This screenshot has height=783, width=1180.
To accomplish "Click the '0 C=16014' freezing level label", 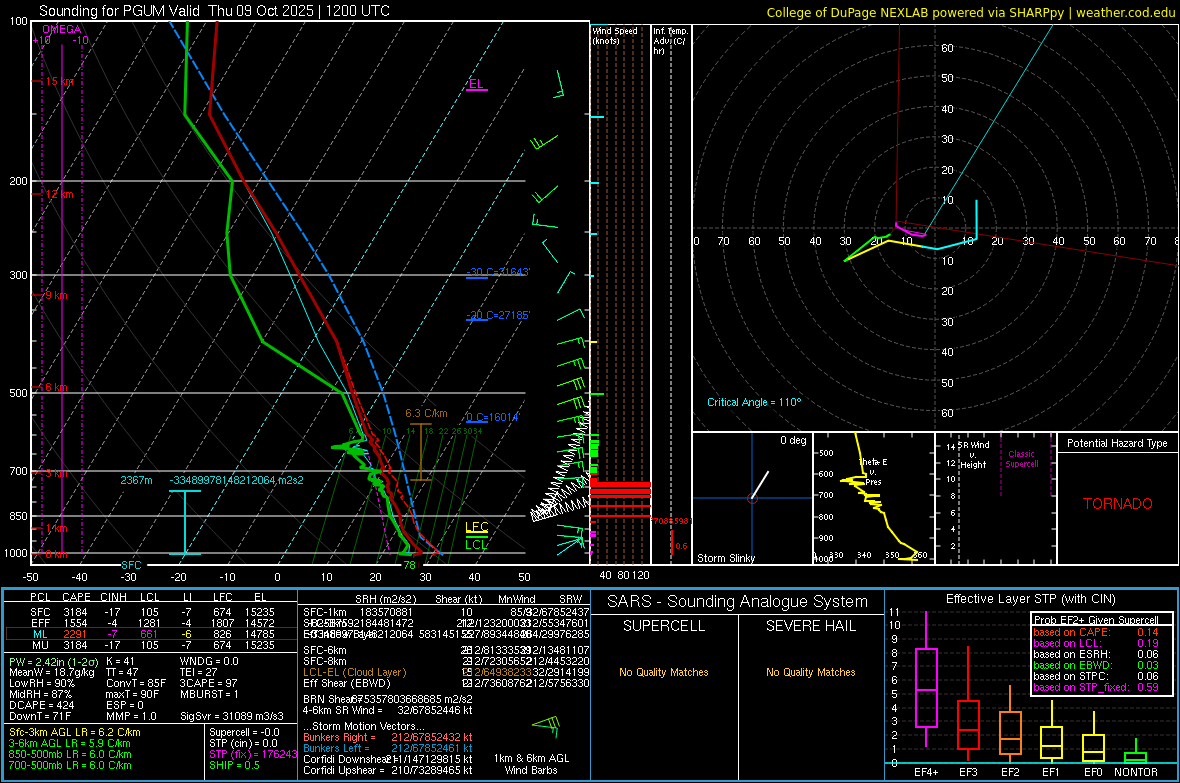I will tap(493, 417).
